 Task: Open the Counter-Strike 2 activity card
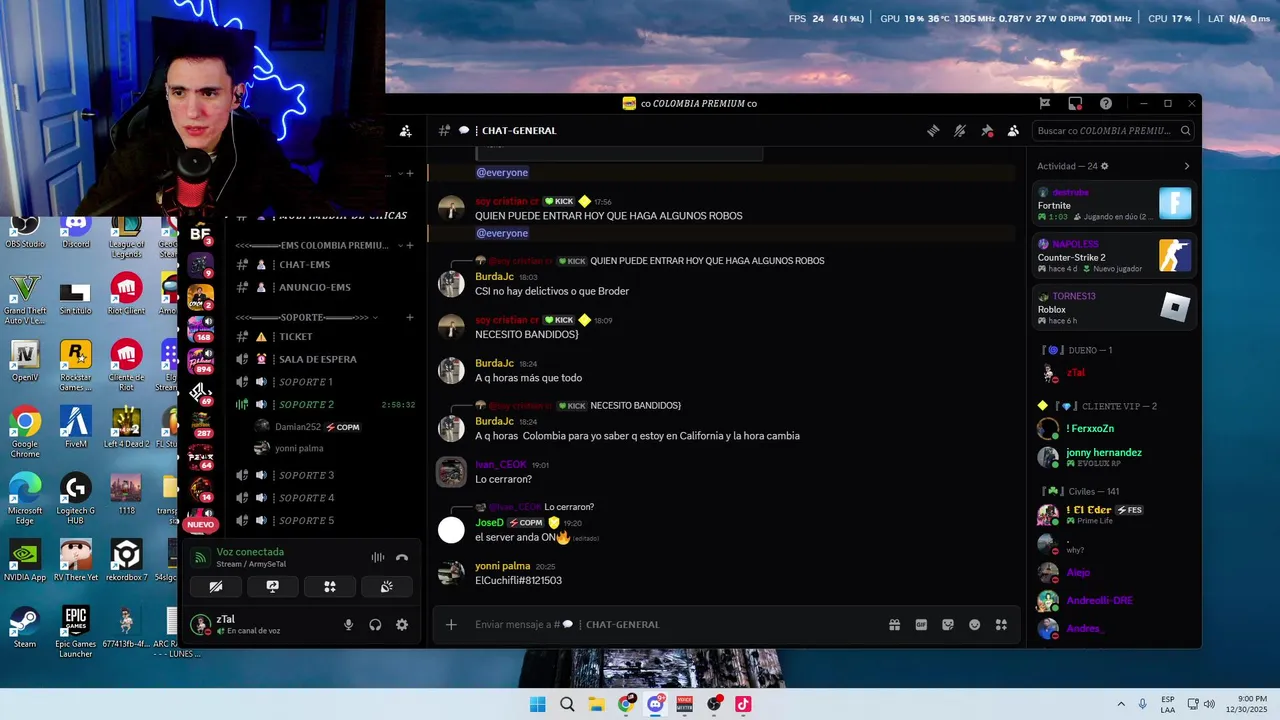pyautogui.click(x=1114, y=256)
